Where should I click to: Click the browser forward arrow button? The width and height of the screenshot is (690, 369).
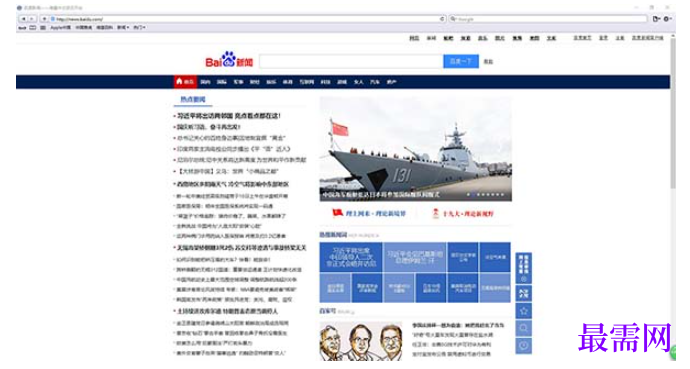pos(32,19)
